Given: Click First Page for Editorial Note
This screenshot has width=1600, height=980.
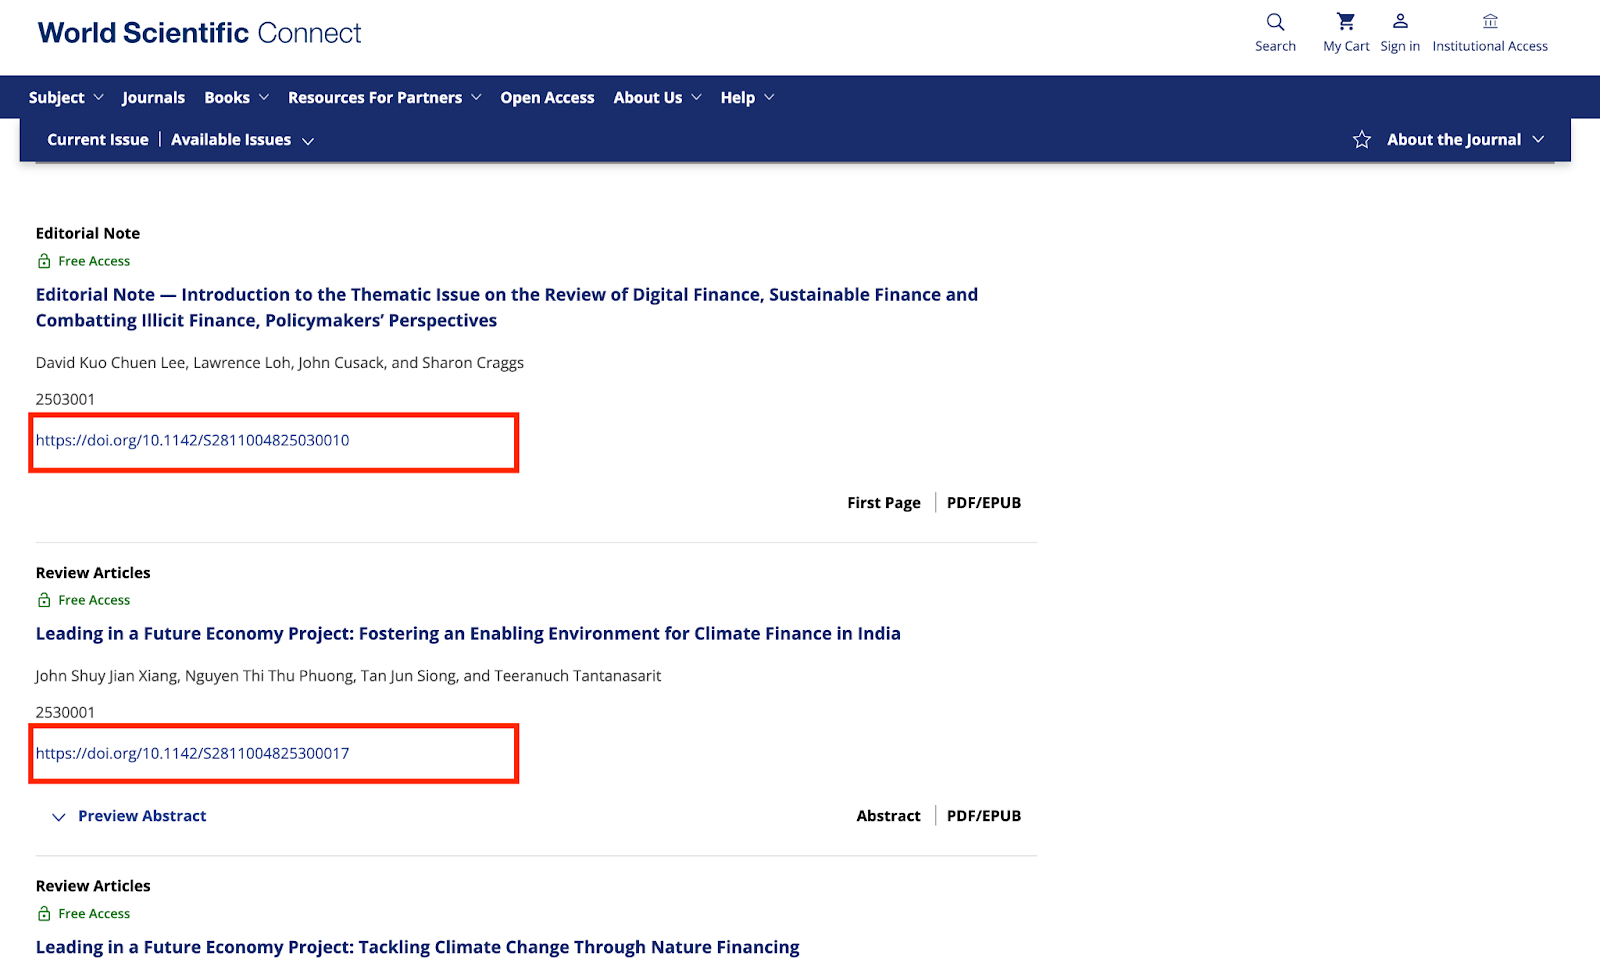Looking at the screenshot, I should coord(883,503).
